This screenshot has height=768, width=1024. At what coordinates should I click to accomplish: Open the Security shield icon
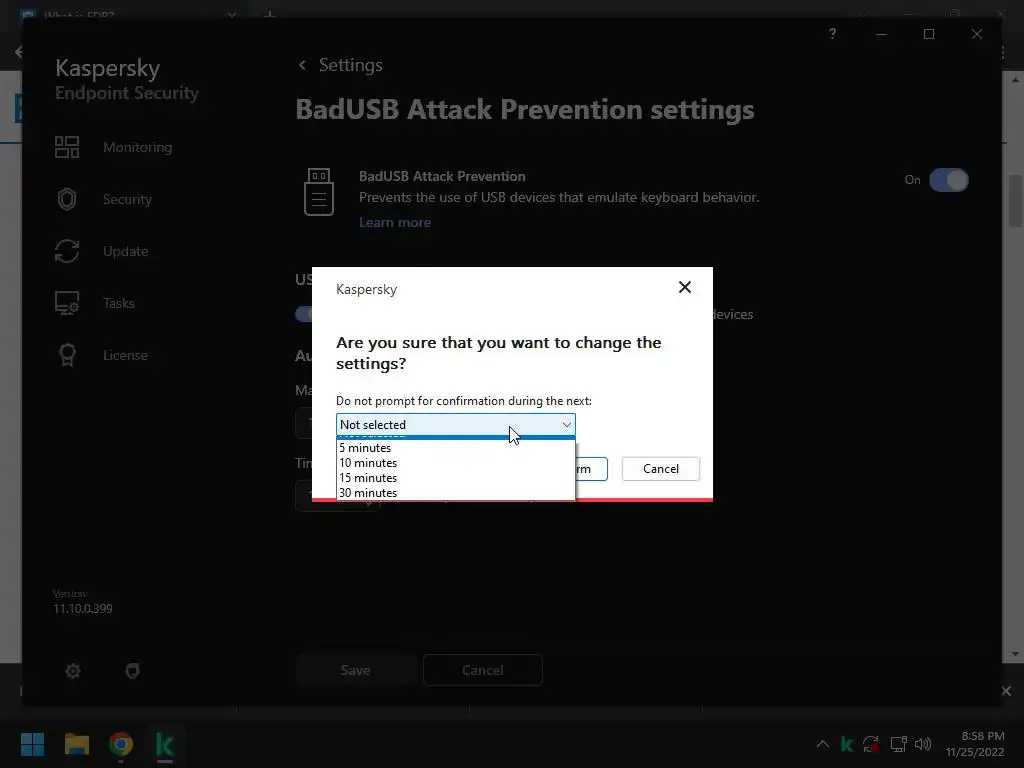[67, 199]
